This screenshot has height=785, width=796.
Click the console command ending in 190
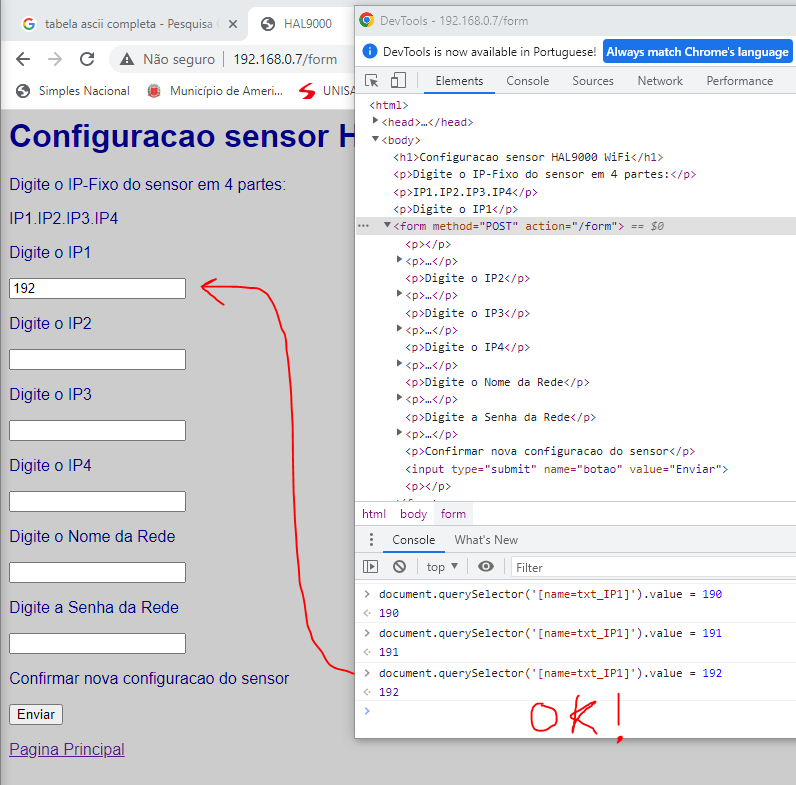coord(550,594)
